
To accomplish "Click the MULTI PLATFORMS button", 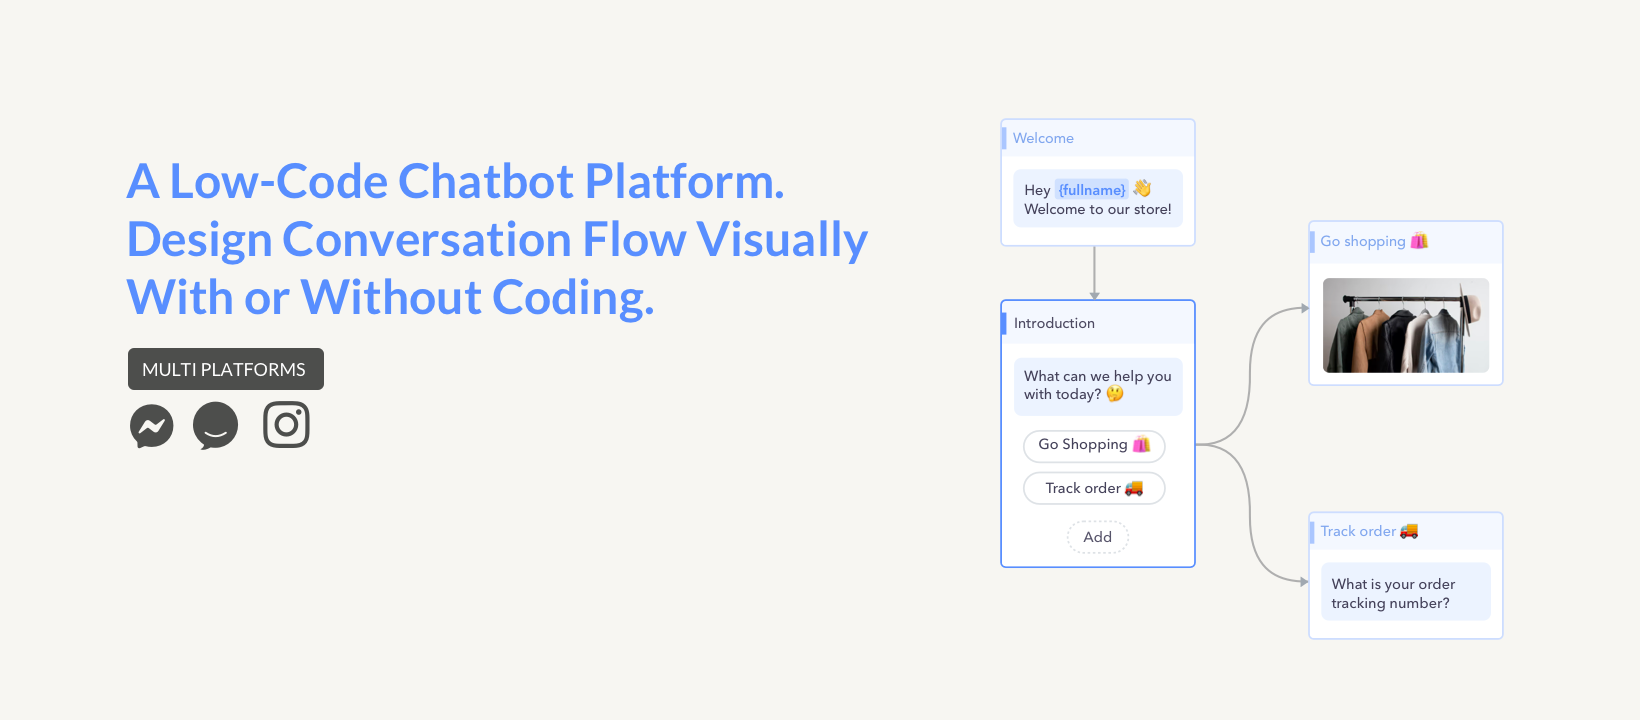I will (226, 369).
